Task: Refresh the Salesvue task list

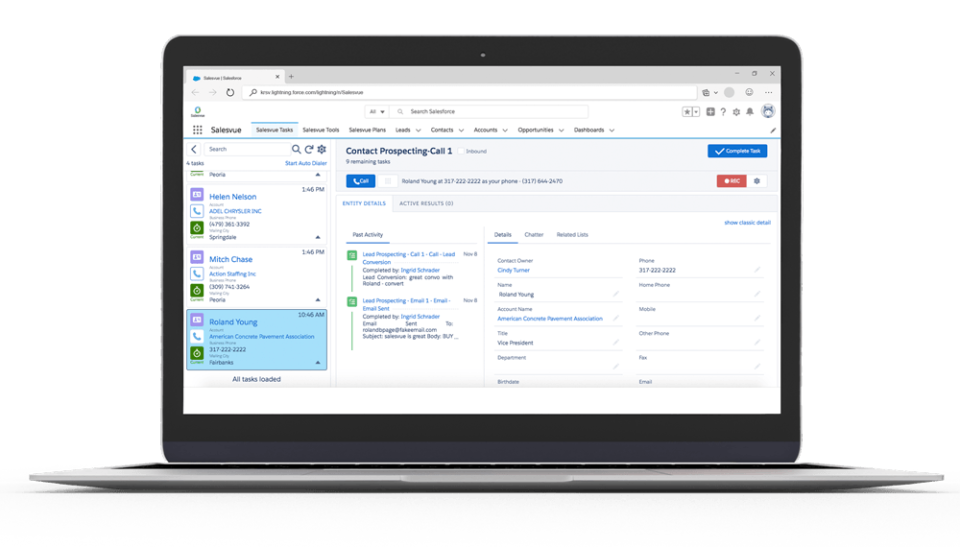Action: (309, 149)
